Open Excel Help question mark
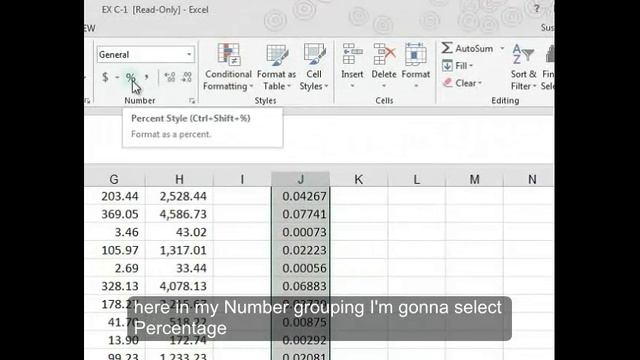The image size is (640, 360). pyautogui.click(x=537, y=8)
